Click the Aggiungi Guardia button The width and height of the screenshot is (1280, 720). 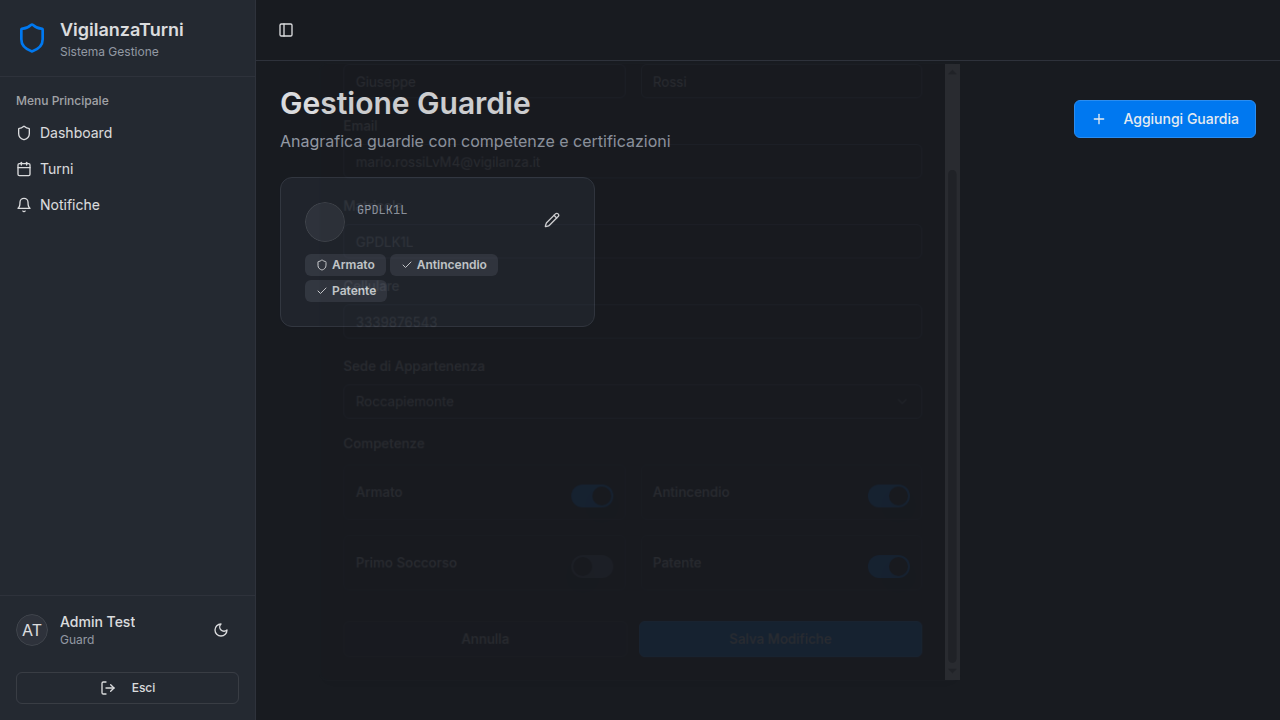tap(1164, 119)
